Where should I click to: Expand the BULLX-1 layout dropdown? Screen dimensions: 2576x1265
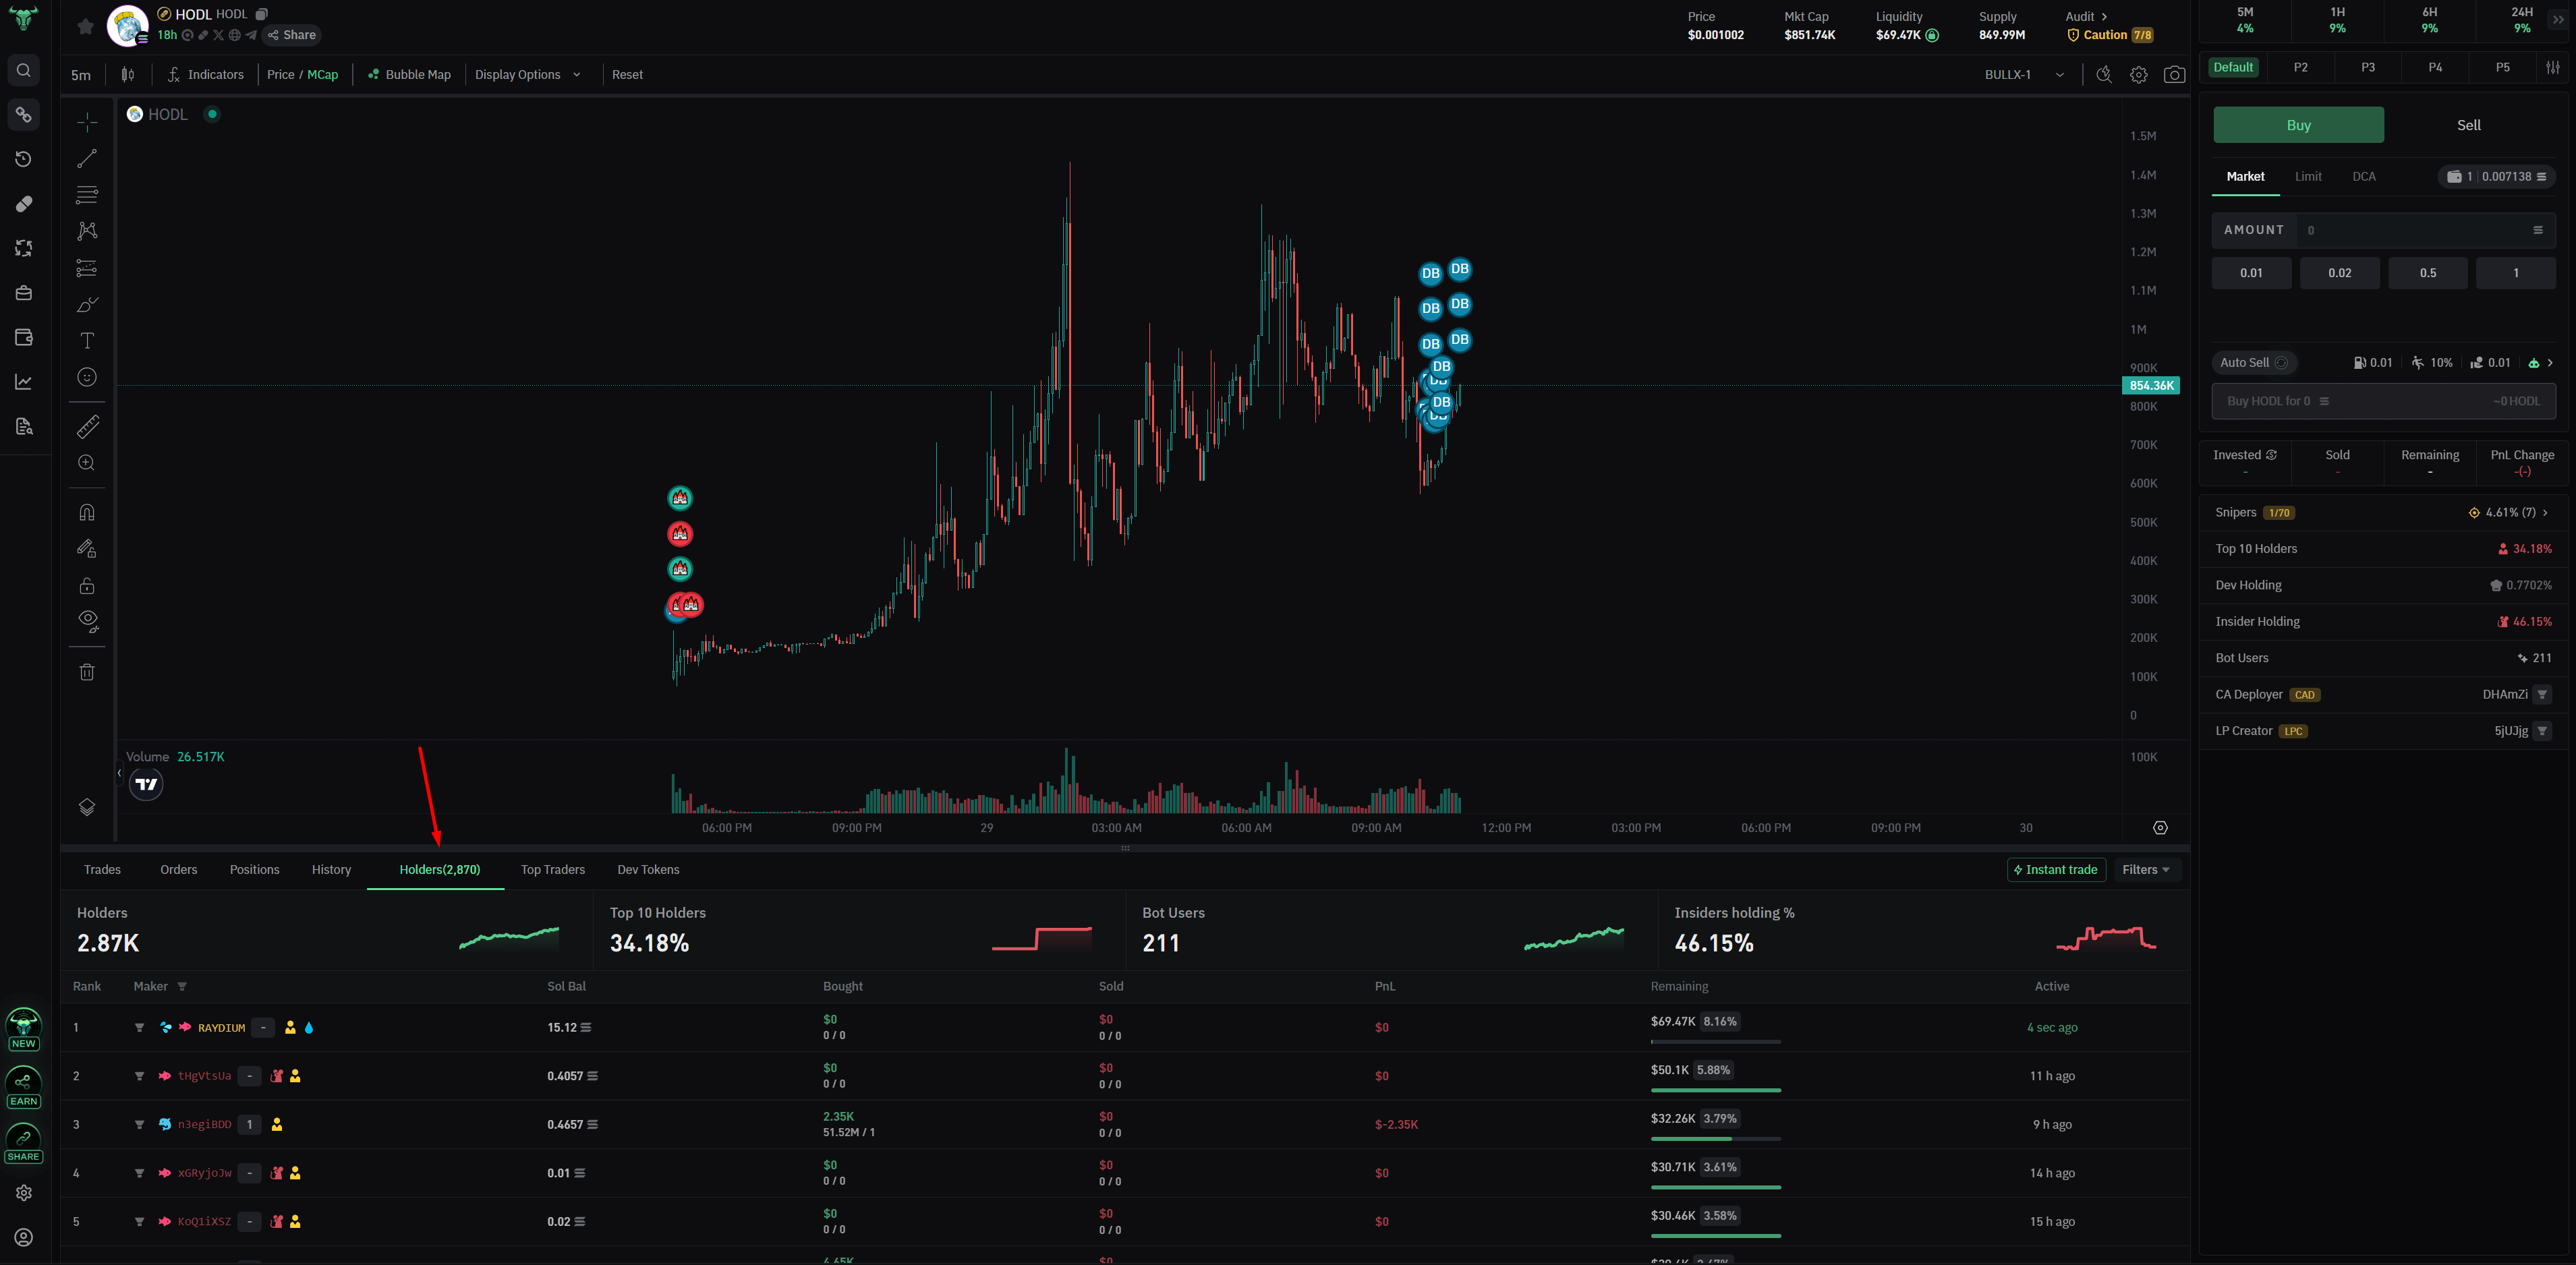pos(2025,74)
